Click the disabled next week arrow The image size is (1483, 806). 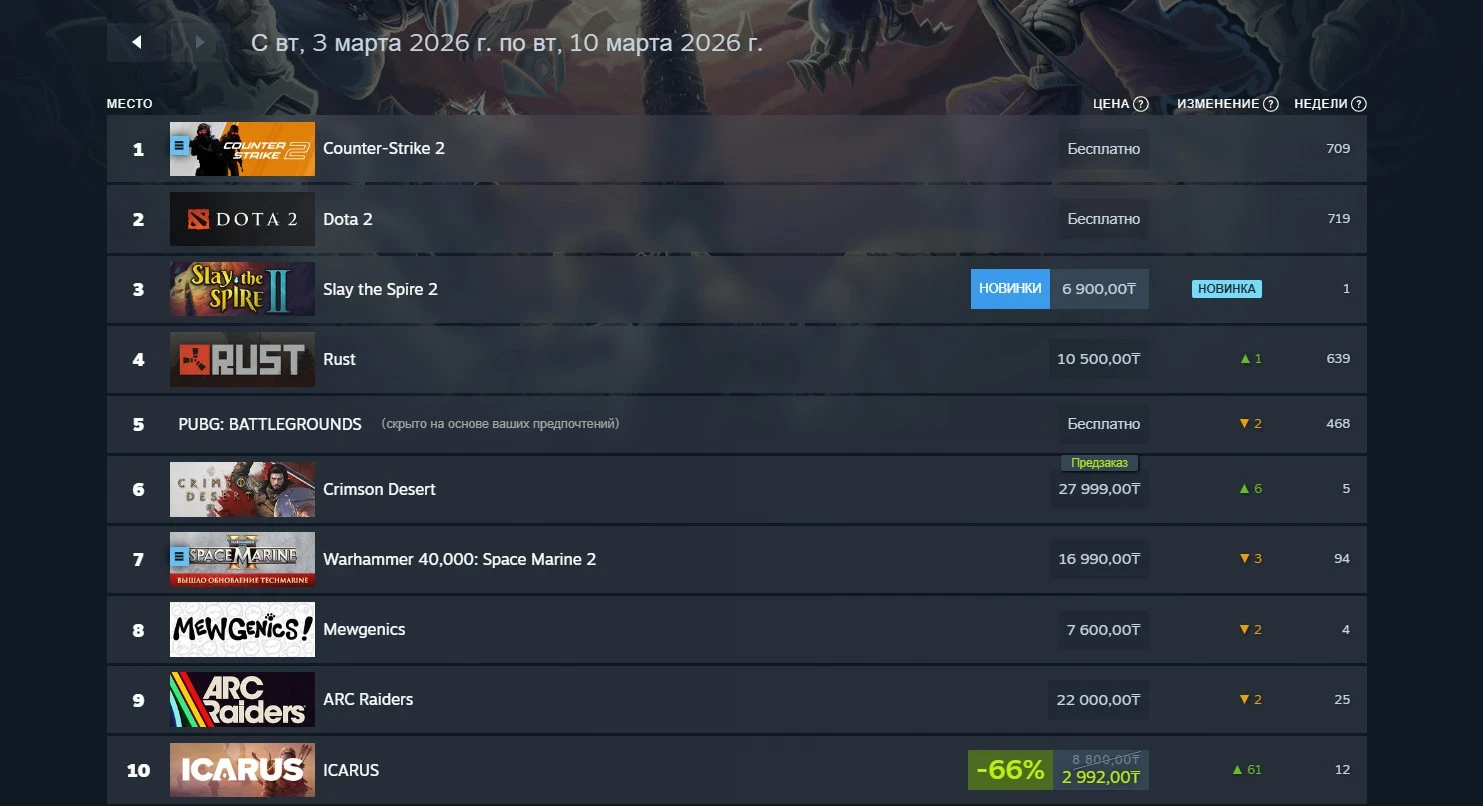point(200,42)
